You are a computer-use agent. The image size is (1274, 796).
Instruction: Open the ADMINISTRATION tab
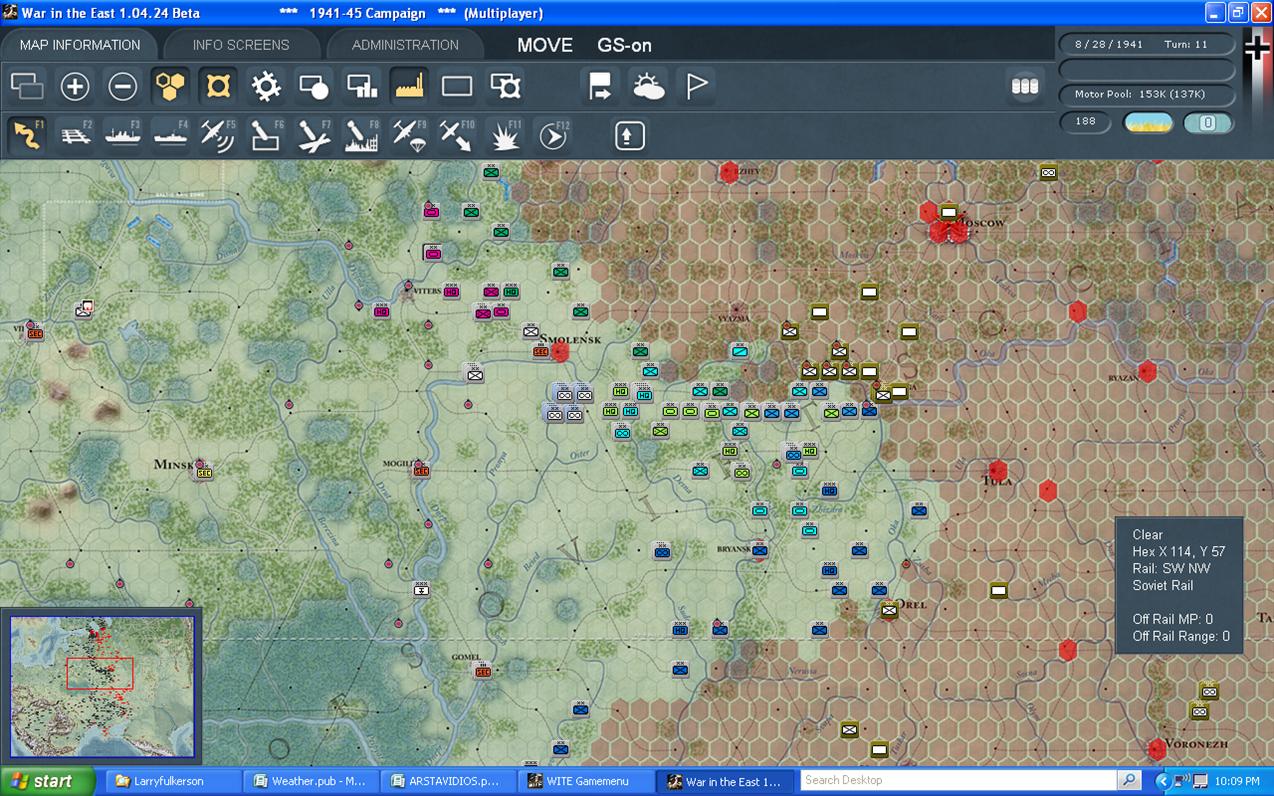[x=405, y=45]
